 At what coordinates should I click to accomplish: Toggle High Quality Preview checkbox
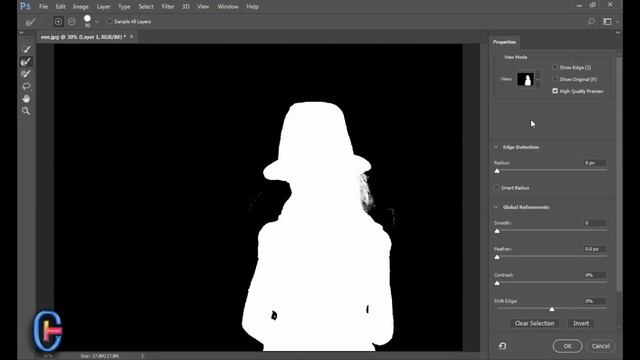[x=555, y=91]
